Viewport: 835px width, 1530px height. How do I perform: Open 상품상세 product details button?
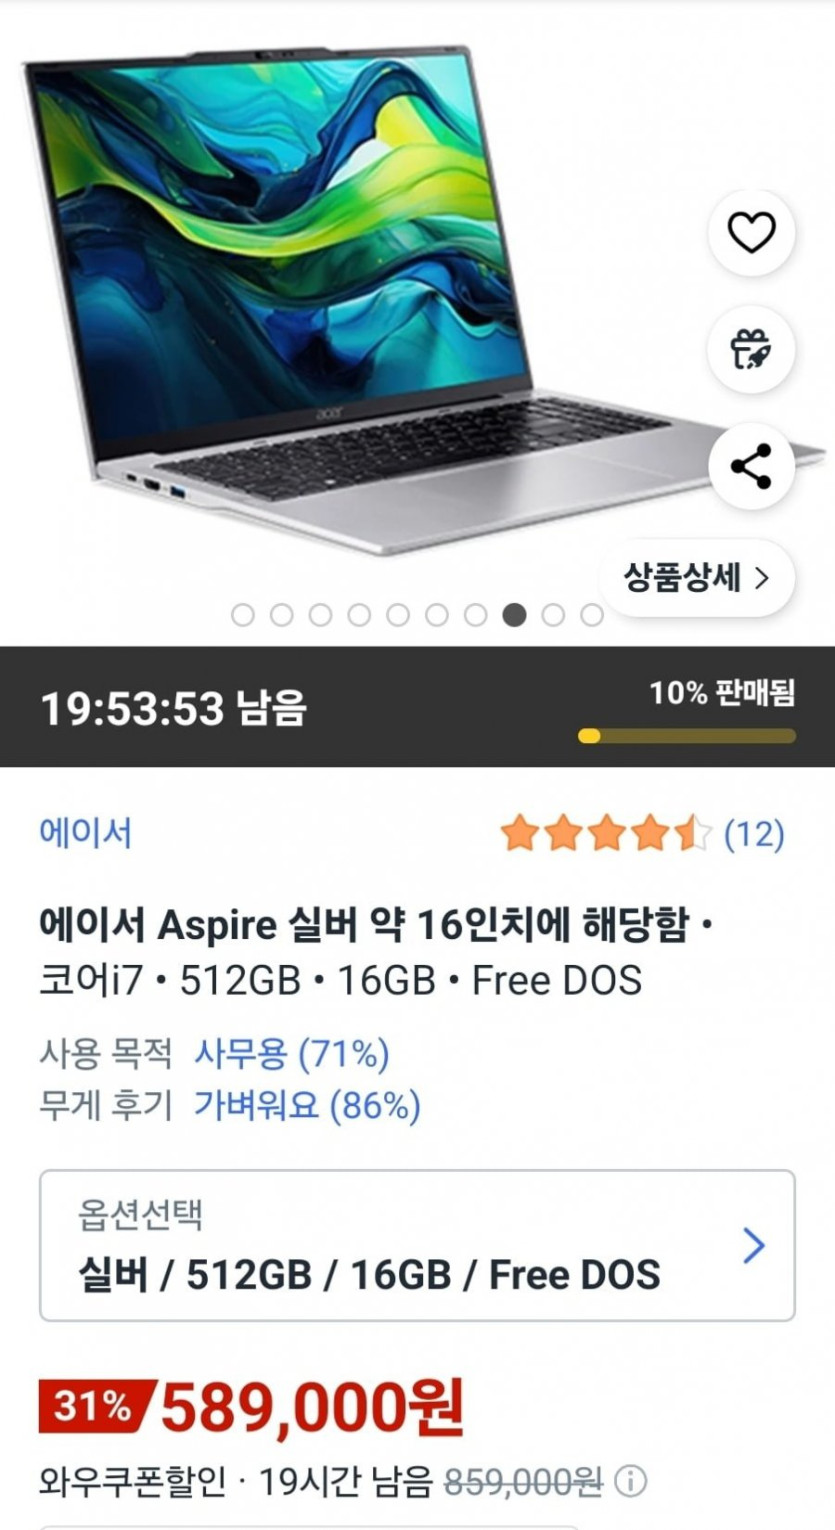coord(697,578)
